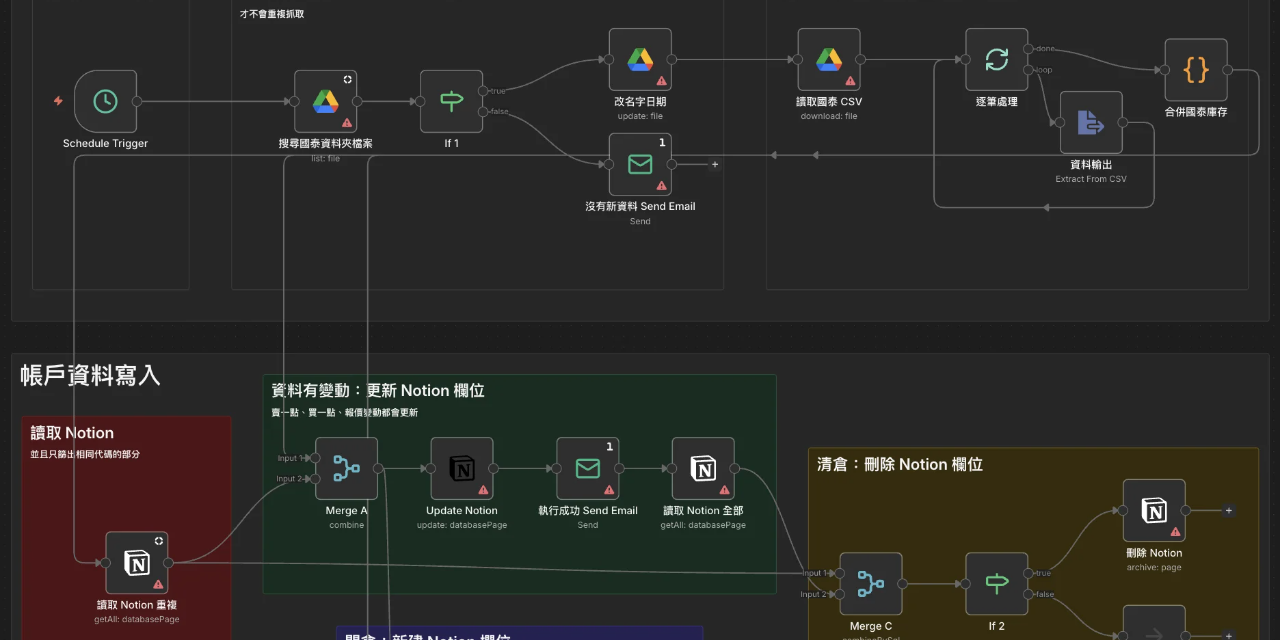Click warning icon on 讀取 Notion 全部 node

(x=725, y=490)
